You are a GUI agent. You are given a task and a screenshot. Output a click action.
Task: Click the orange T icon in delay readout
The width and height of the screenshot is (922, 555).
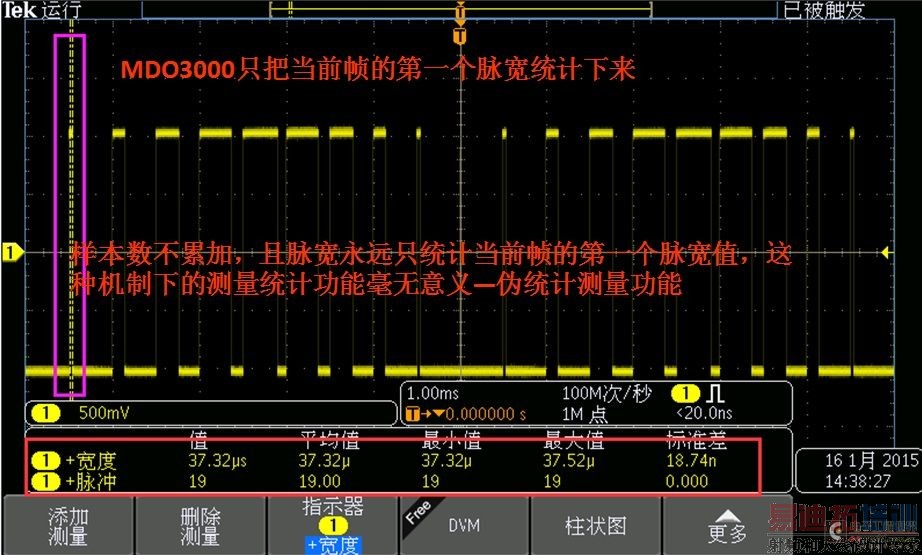413,414
